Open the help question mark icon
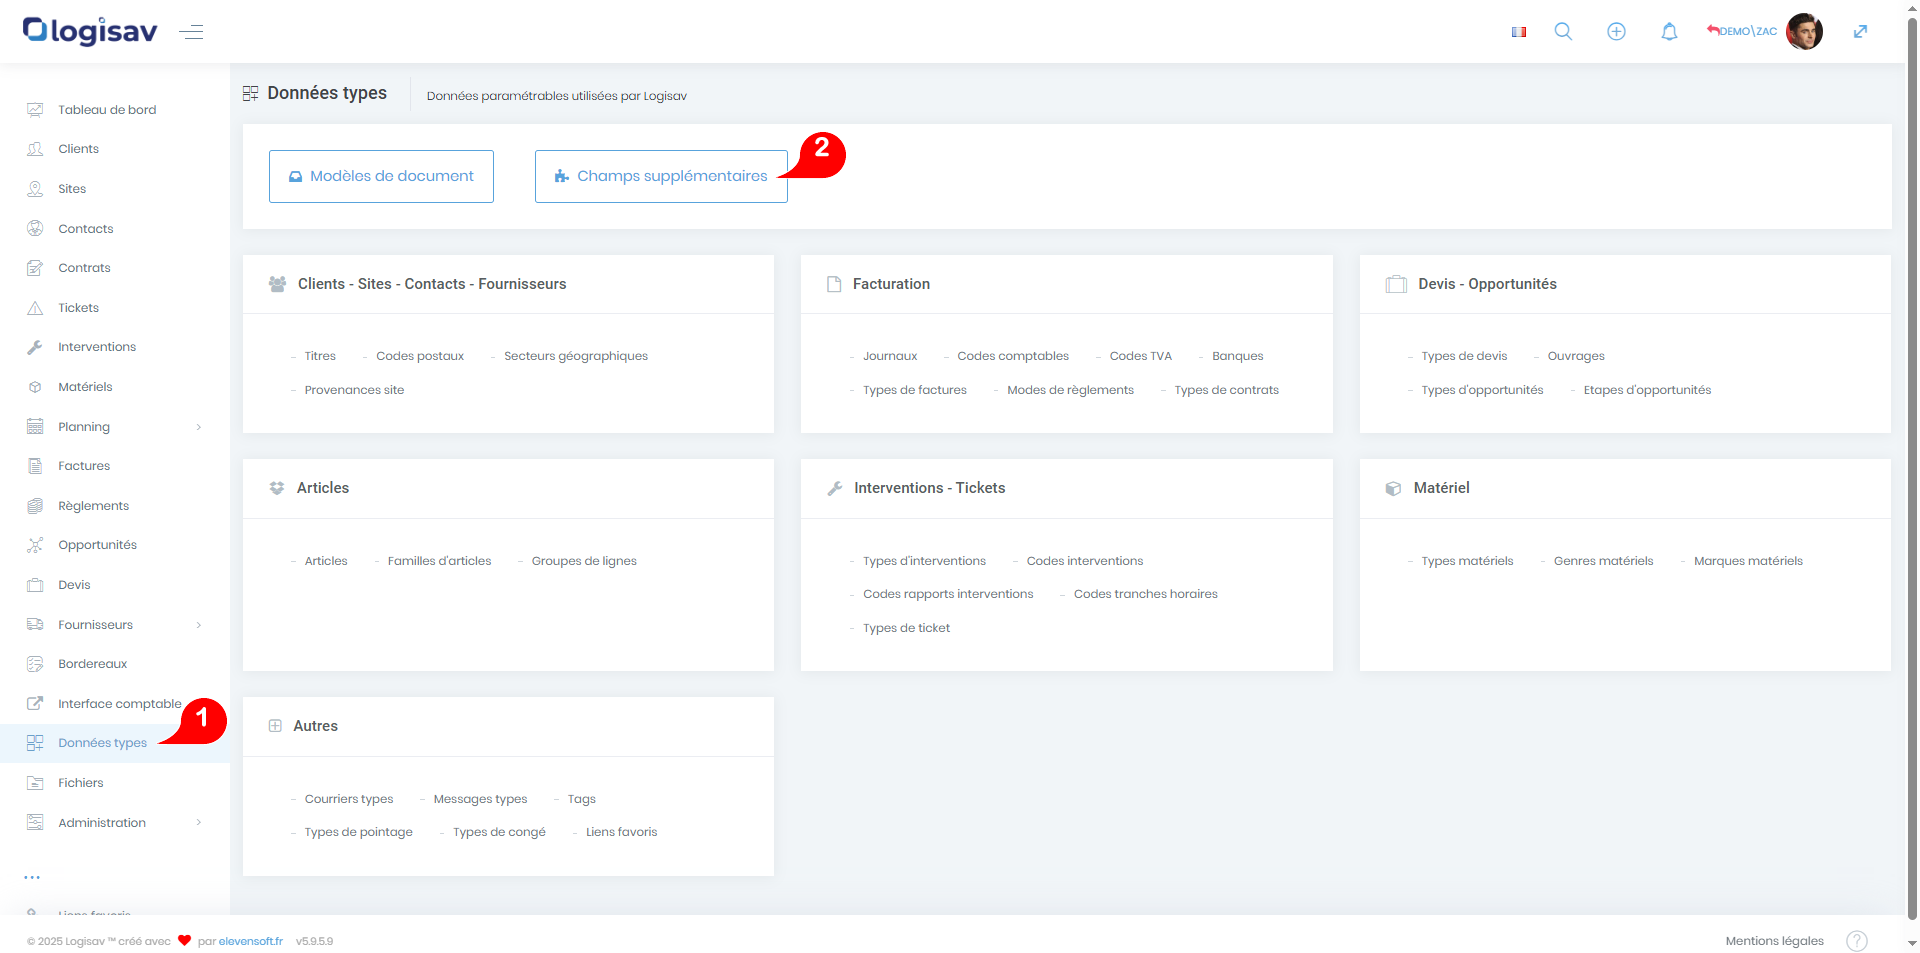This screenshot has height=953, width=1920. 1856,941
